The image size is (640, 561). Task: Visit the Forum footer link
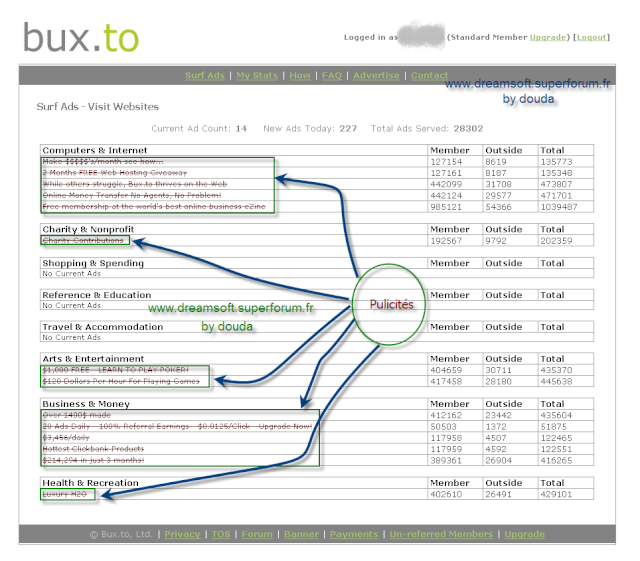[257, 534]
